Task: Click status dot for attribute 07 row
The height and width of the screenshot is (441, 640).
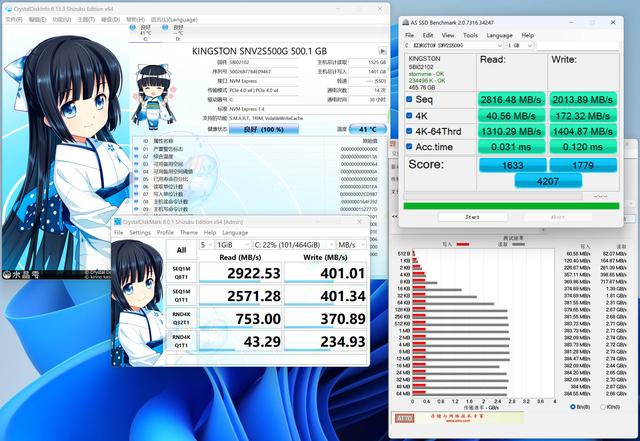Action: 136,194
